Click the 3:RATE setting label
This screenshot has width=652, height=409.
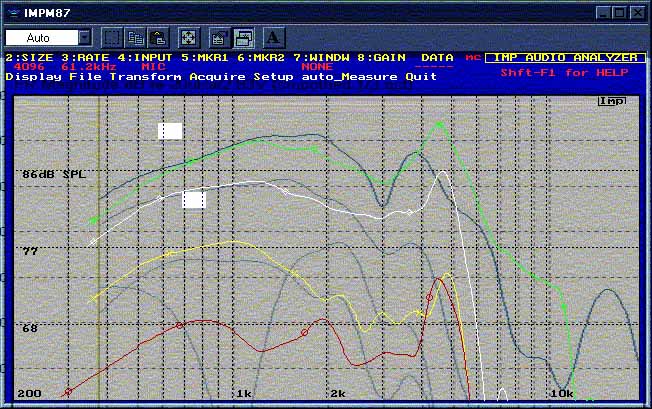pos(85,58)
